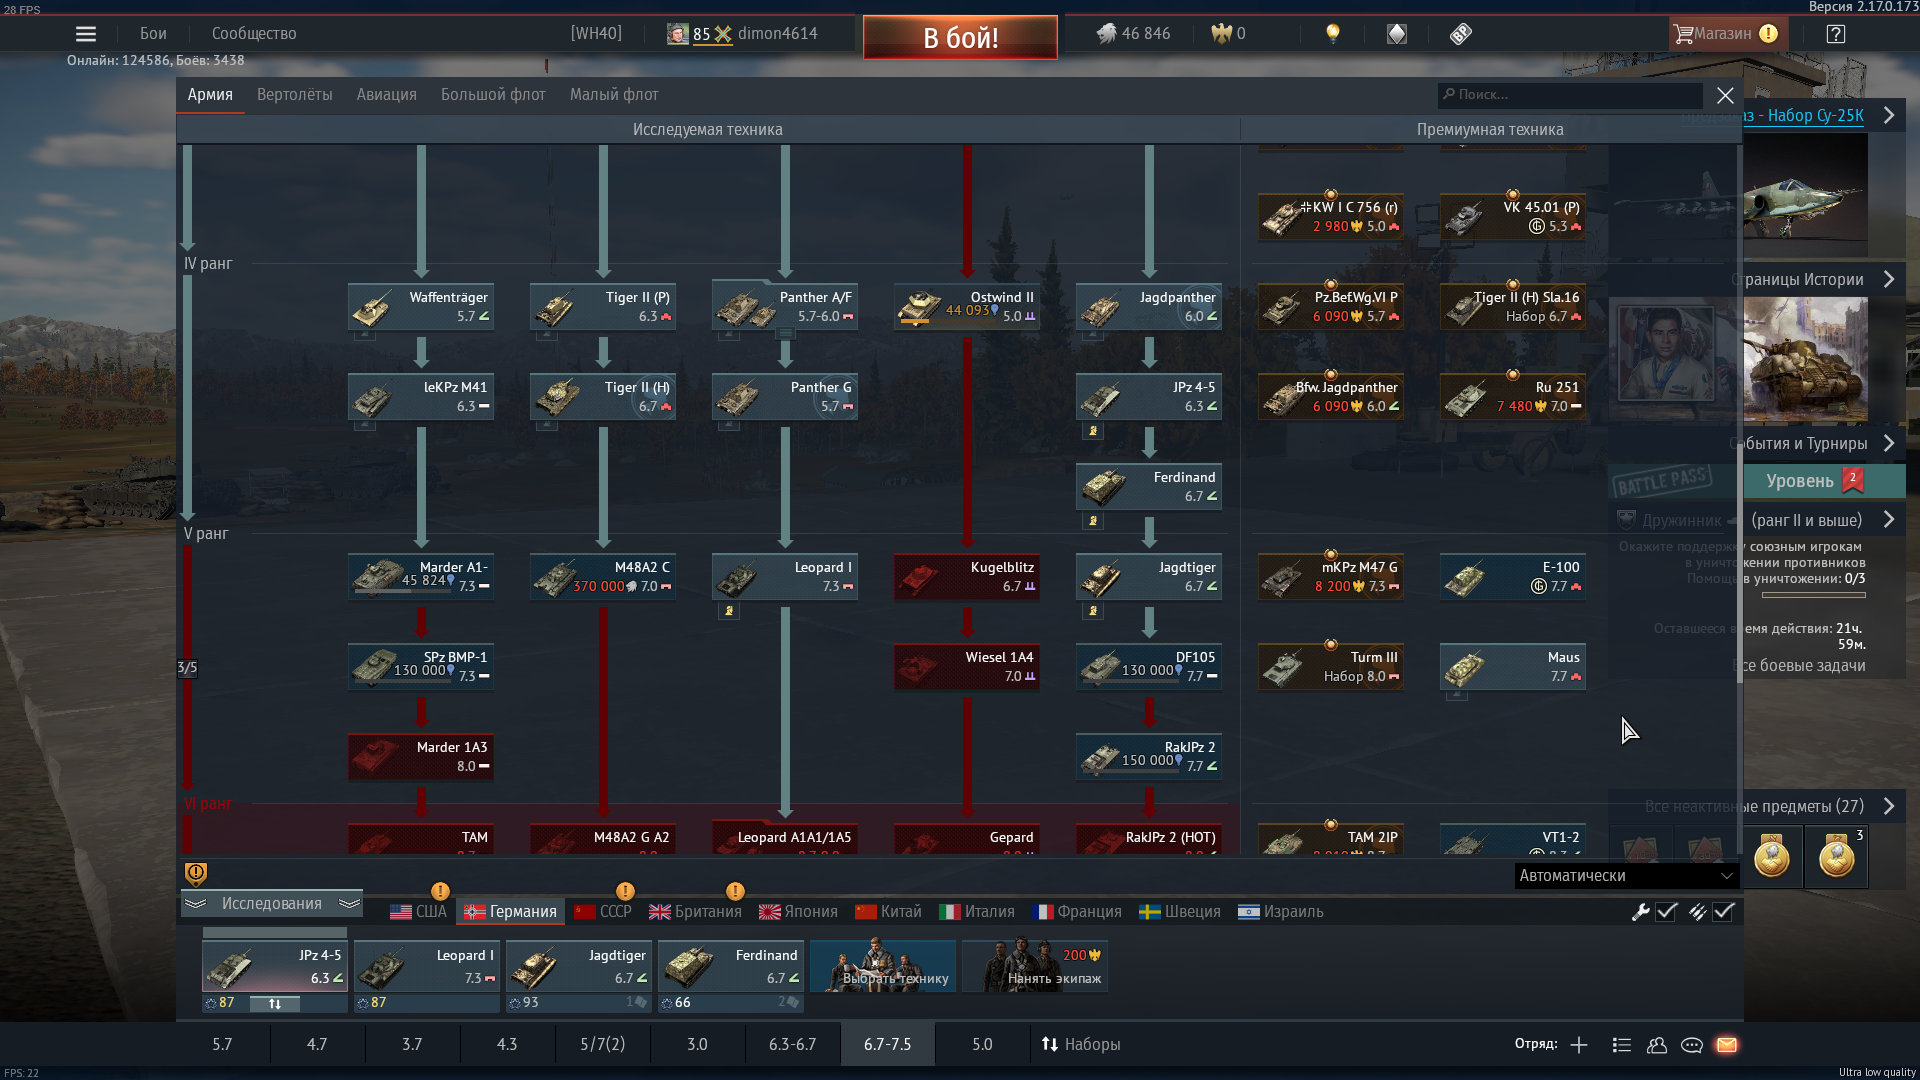The width and height of the screenshot is (1920, 1080).
Task: Open the Автоматически dropdown
Action: [x=1627, y=876]
